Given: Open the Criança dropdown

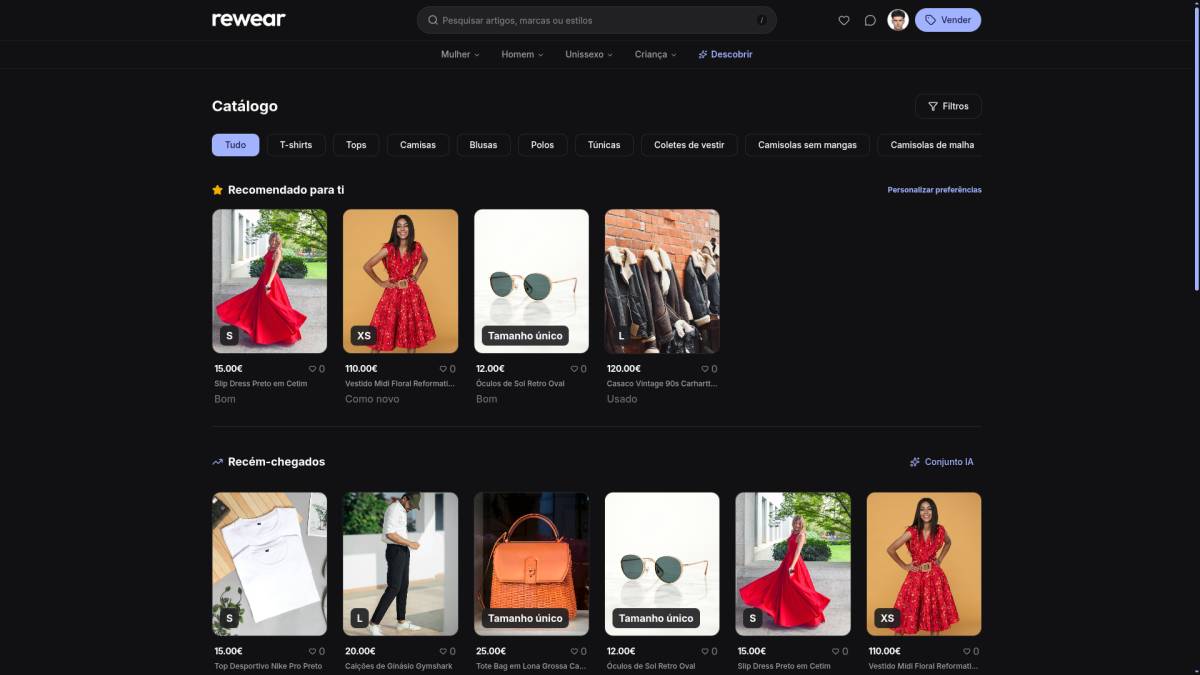Looking at the screenshot, I should click(x=655, y=54).
